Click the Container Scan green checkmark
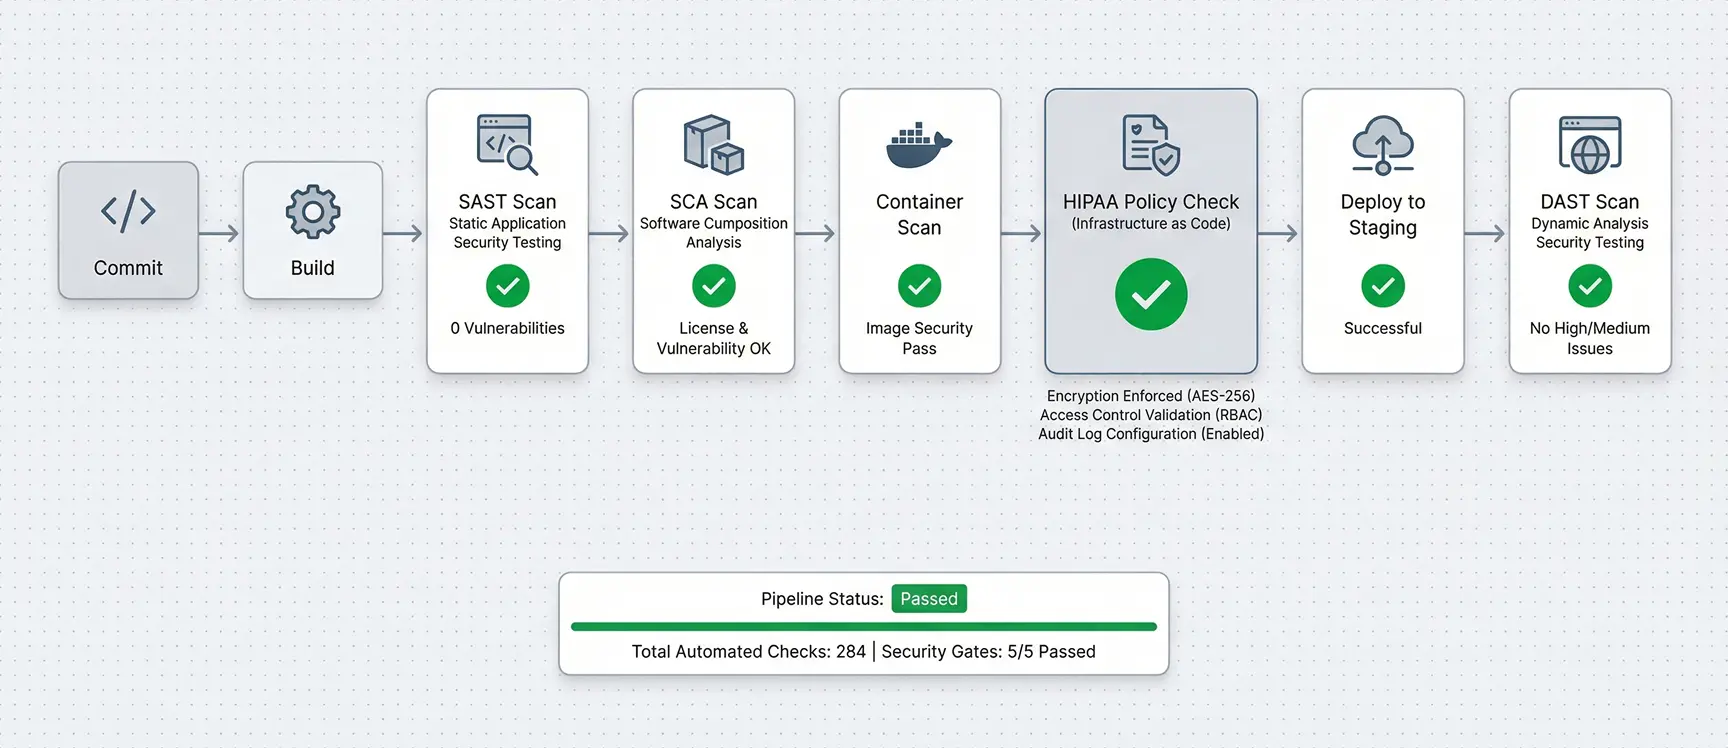Screen dimensions: 1728x748 (x=919, y=286)
